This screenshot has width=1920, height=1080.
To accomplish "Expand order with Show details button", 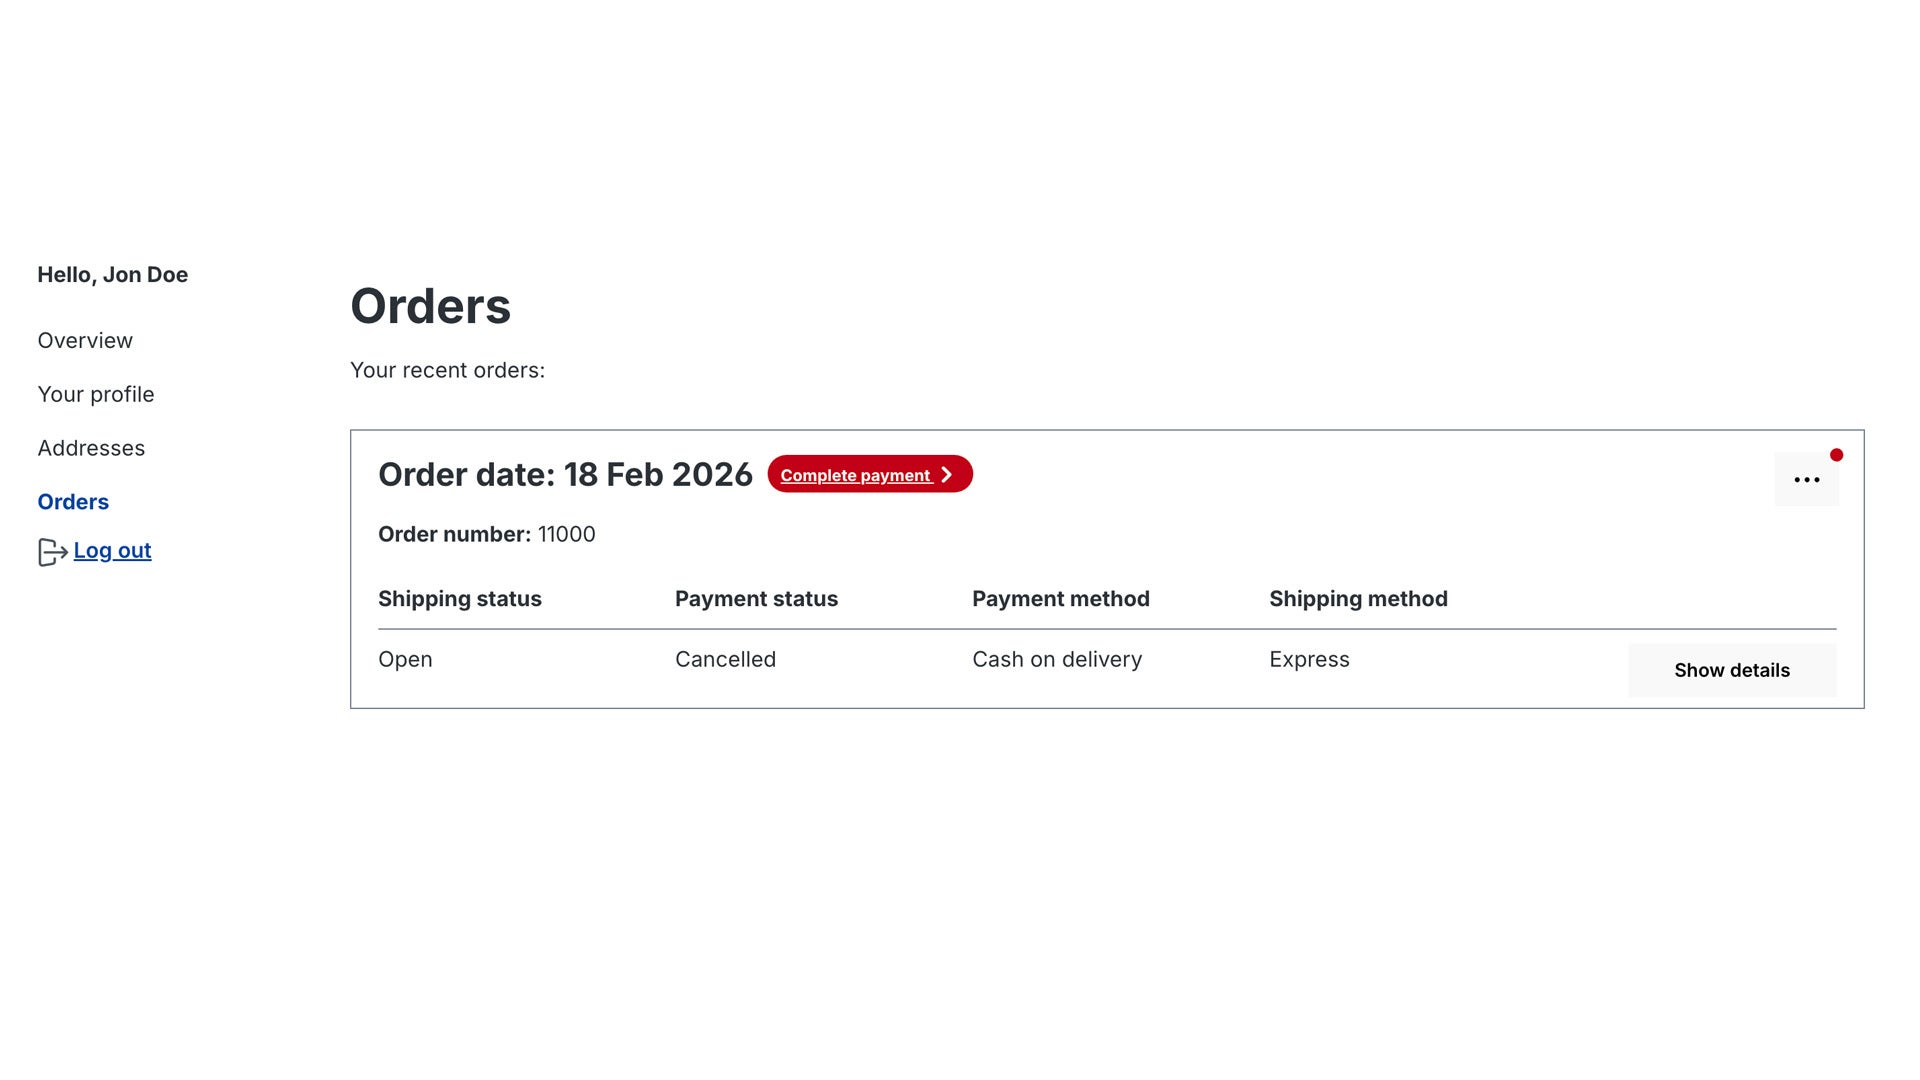I will tap(1731, 670).
